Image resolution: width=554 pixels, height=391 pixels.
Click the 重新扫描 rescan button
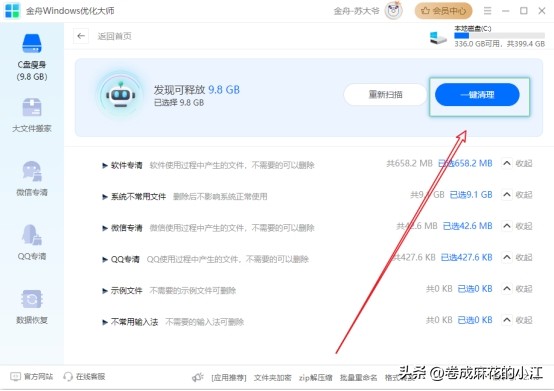(x=385, y=95)
